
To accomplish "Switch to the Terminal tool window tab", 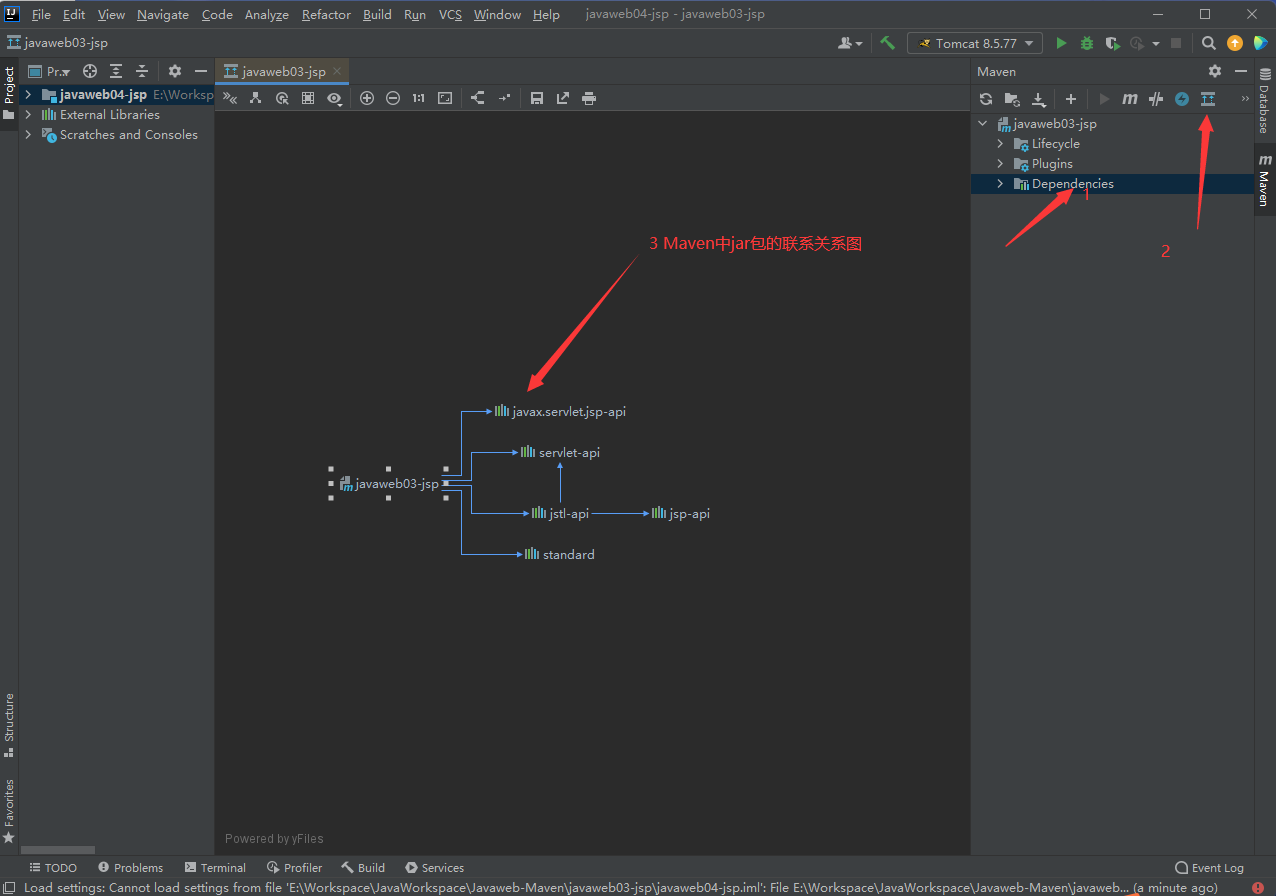I will point(215,868).
